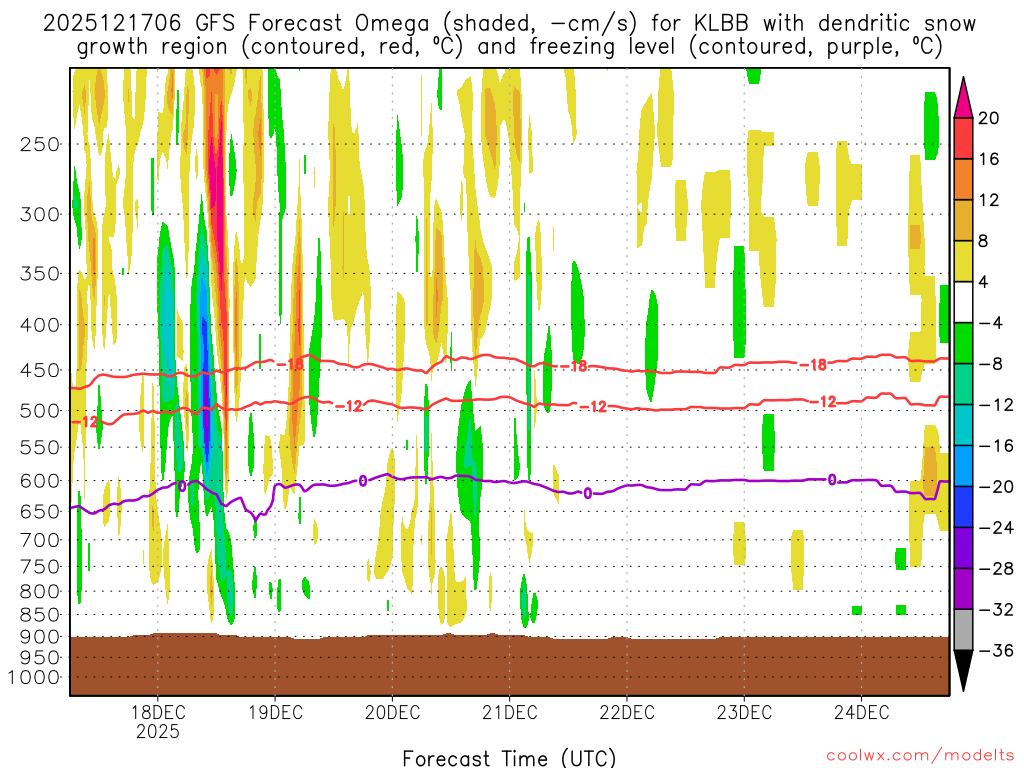The width and height of the screenshot is (1024, 768).
Task: Select the 18DEC 2025 date label
Action: tap(157, 721)
